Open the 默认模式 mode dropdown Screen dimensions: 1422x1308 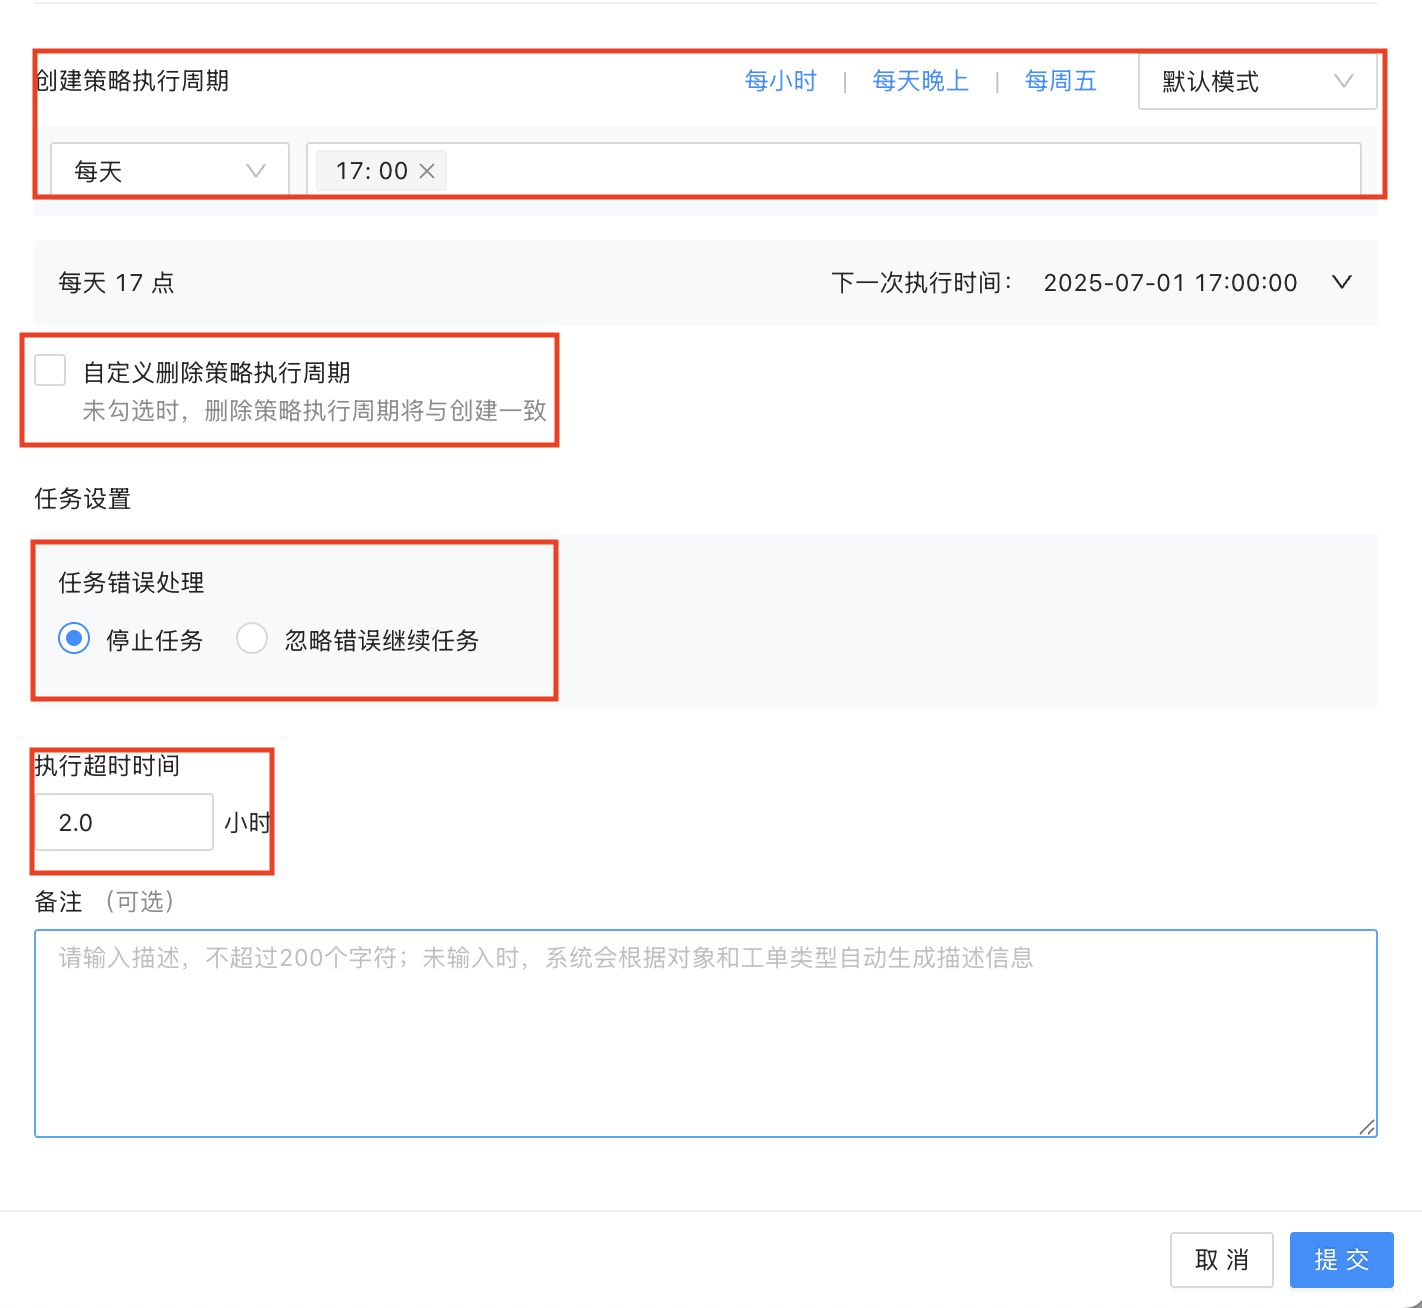tap(1257, 81)
